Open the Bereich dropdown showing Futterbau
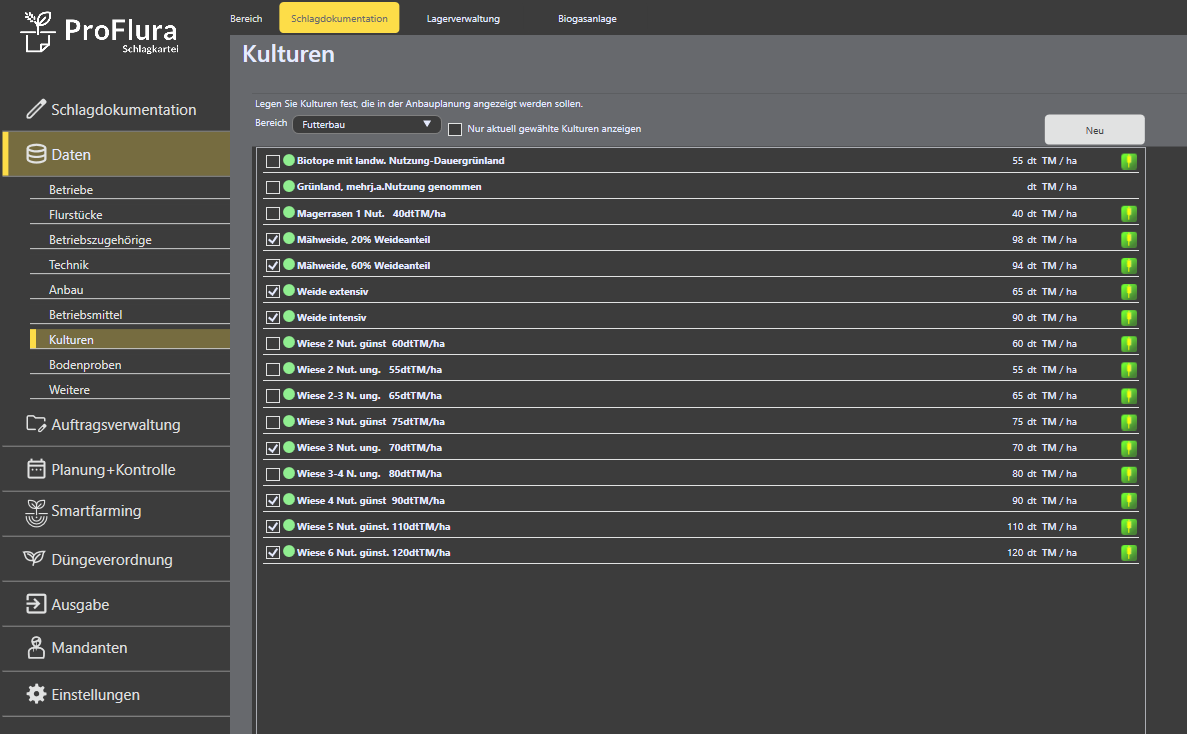This screenshot has height=734, width=1187. coord(366,124)
